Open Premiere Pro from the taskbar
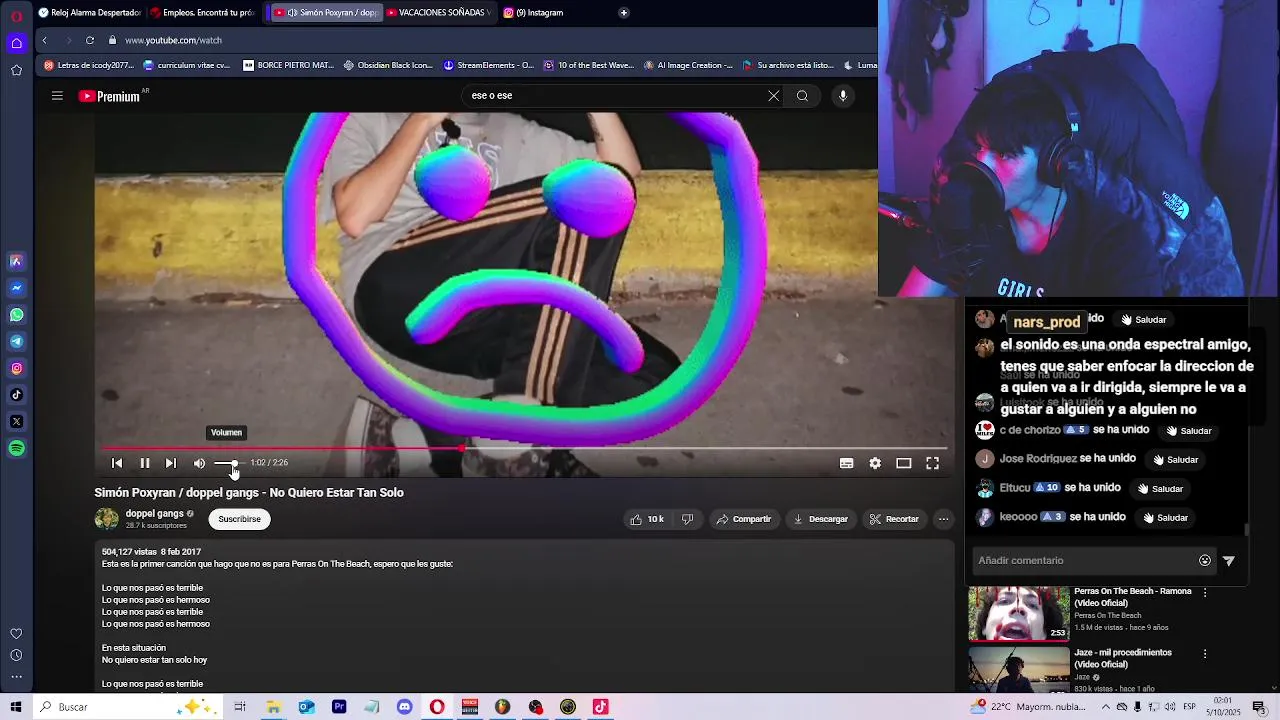Viewport: 1280px width, 720px height. click(339, 707)
